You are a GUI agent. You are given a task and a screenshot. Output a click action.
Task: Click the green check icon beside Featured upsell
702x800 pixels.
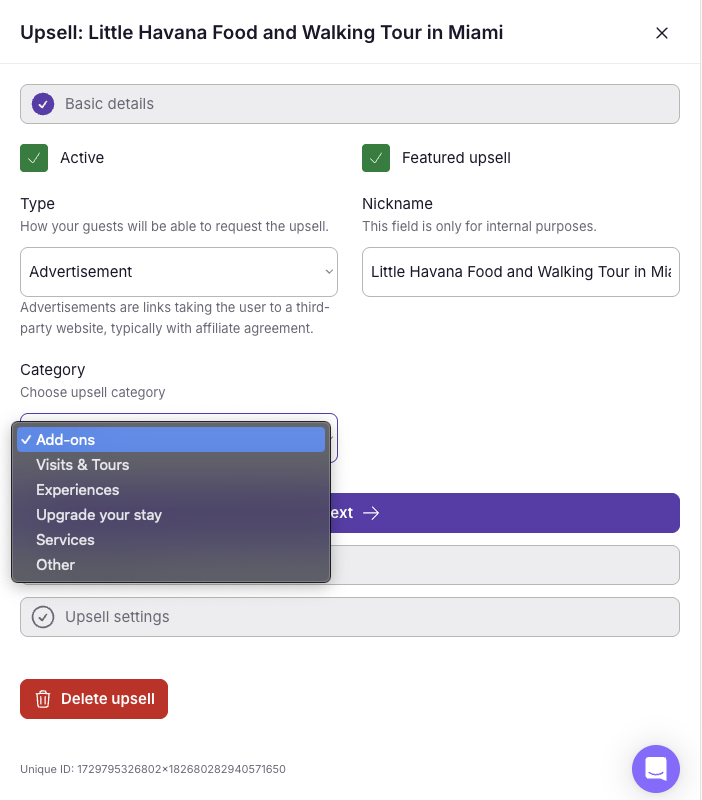click(x=376, y=158)
